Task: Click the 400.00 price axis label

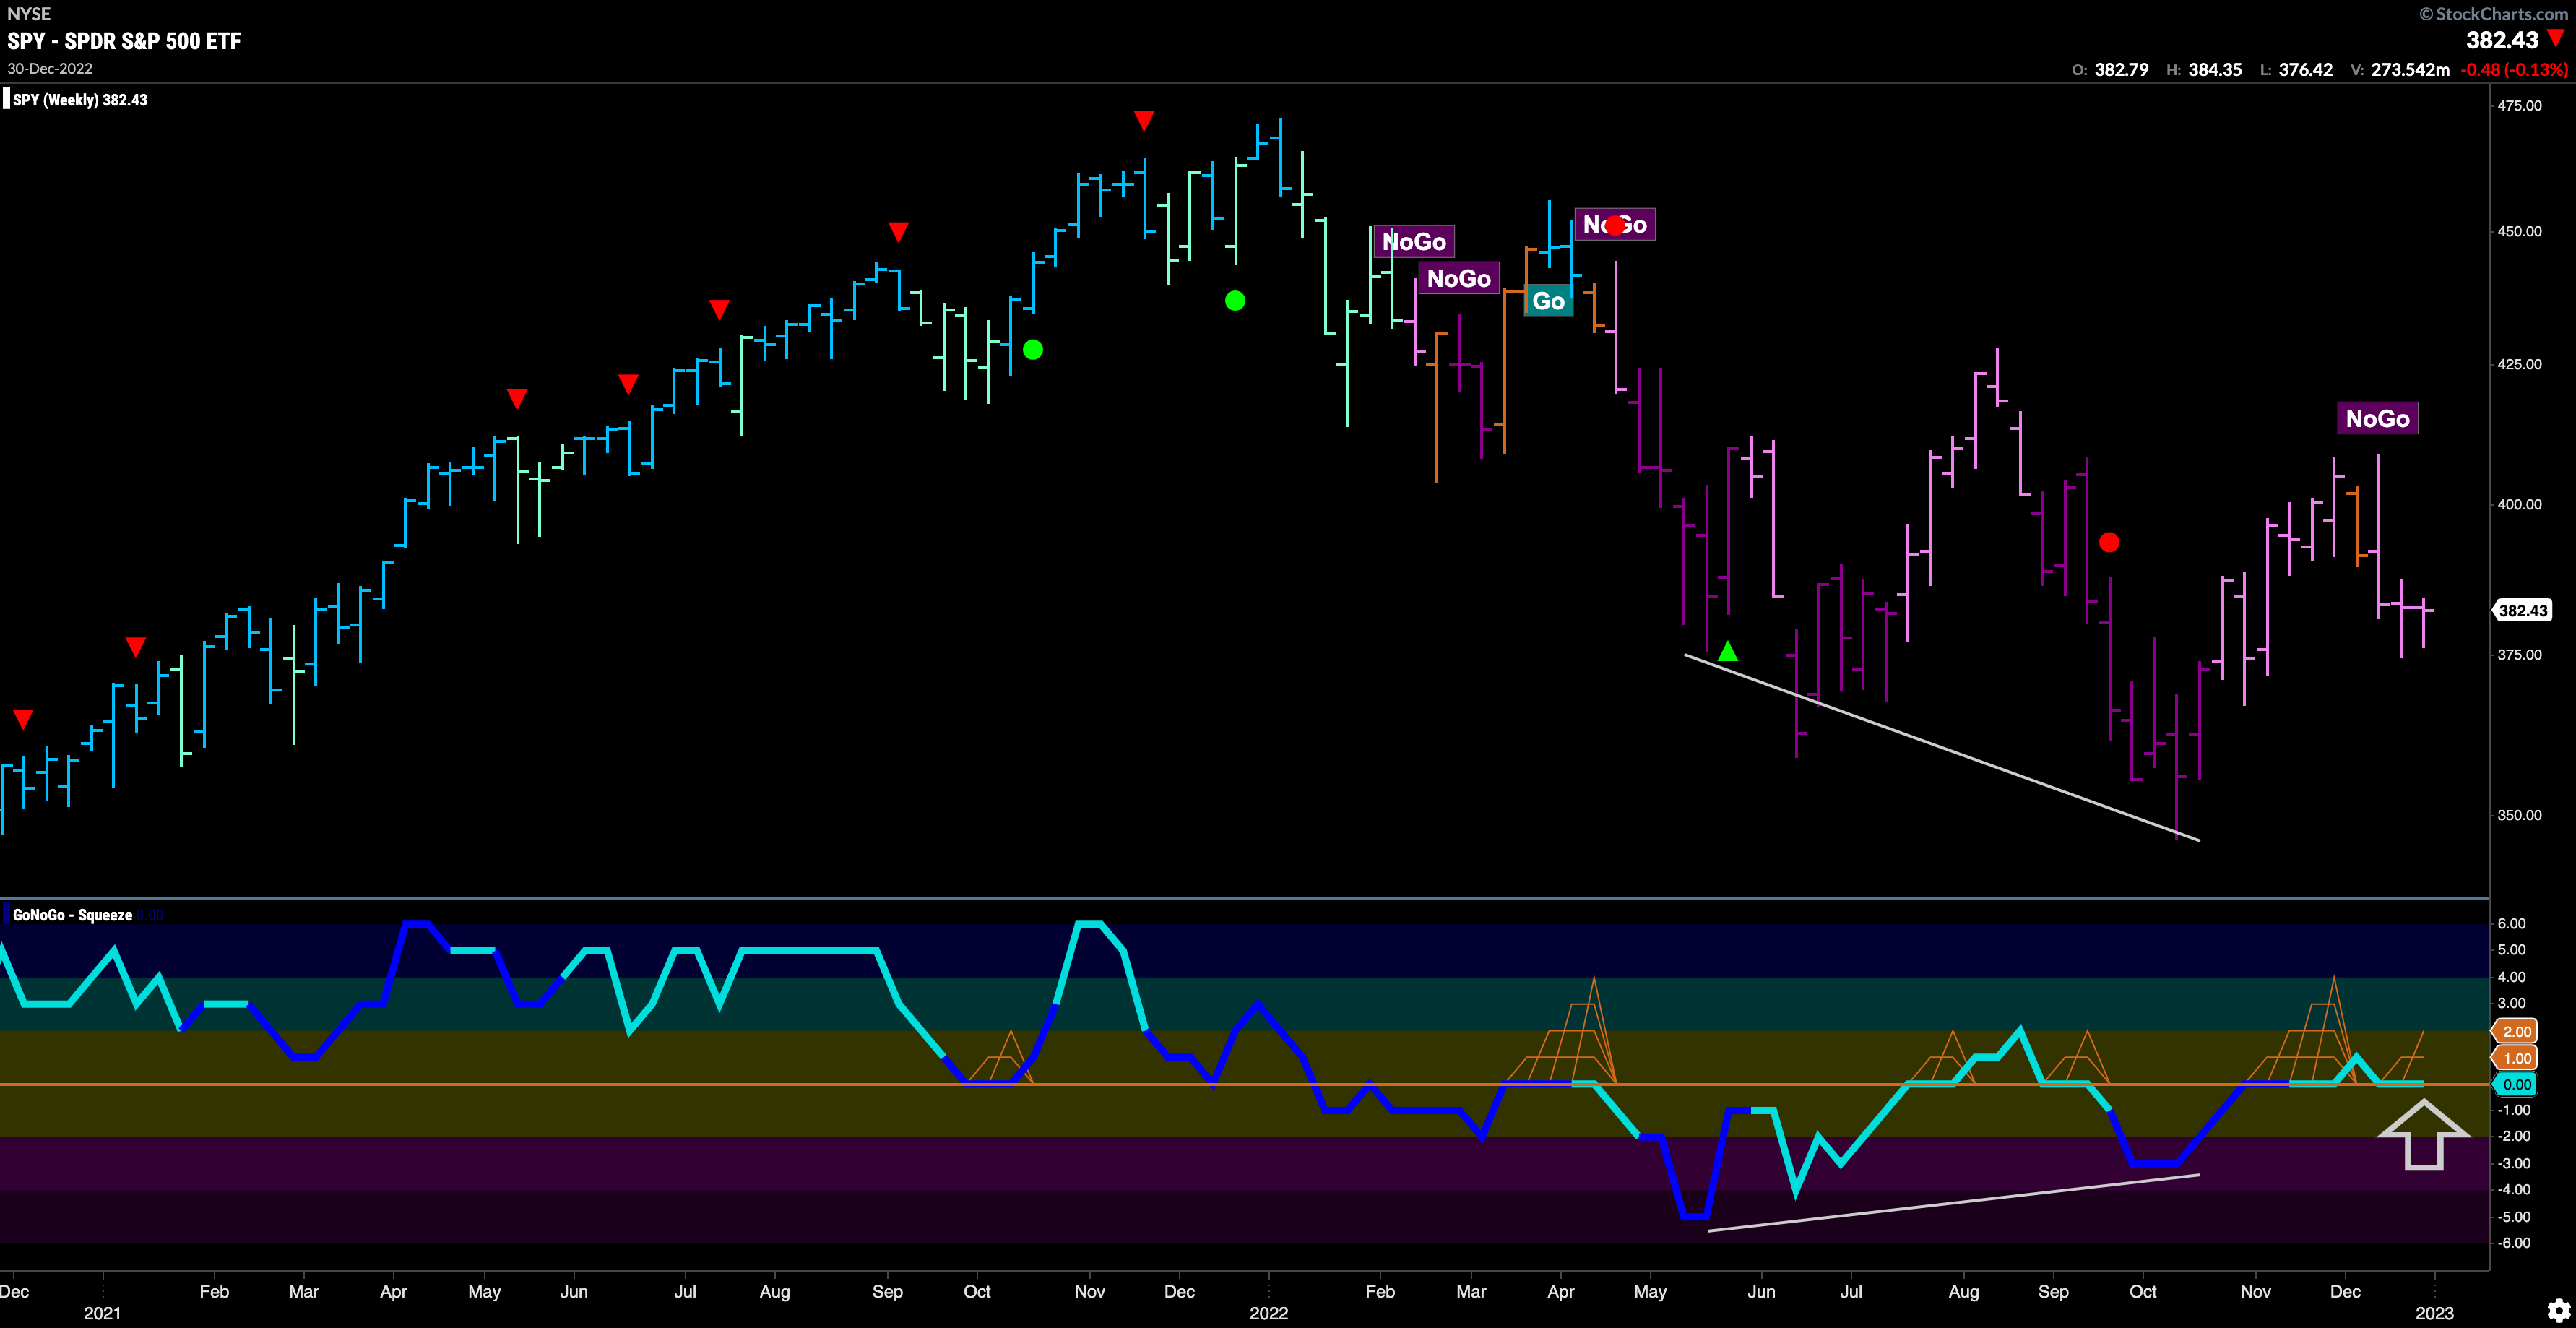Action: tap(2519, 504)
